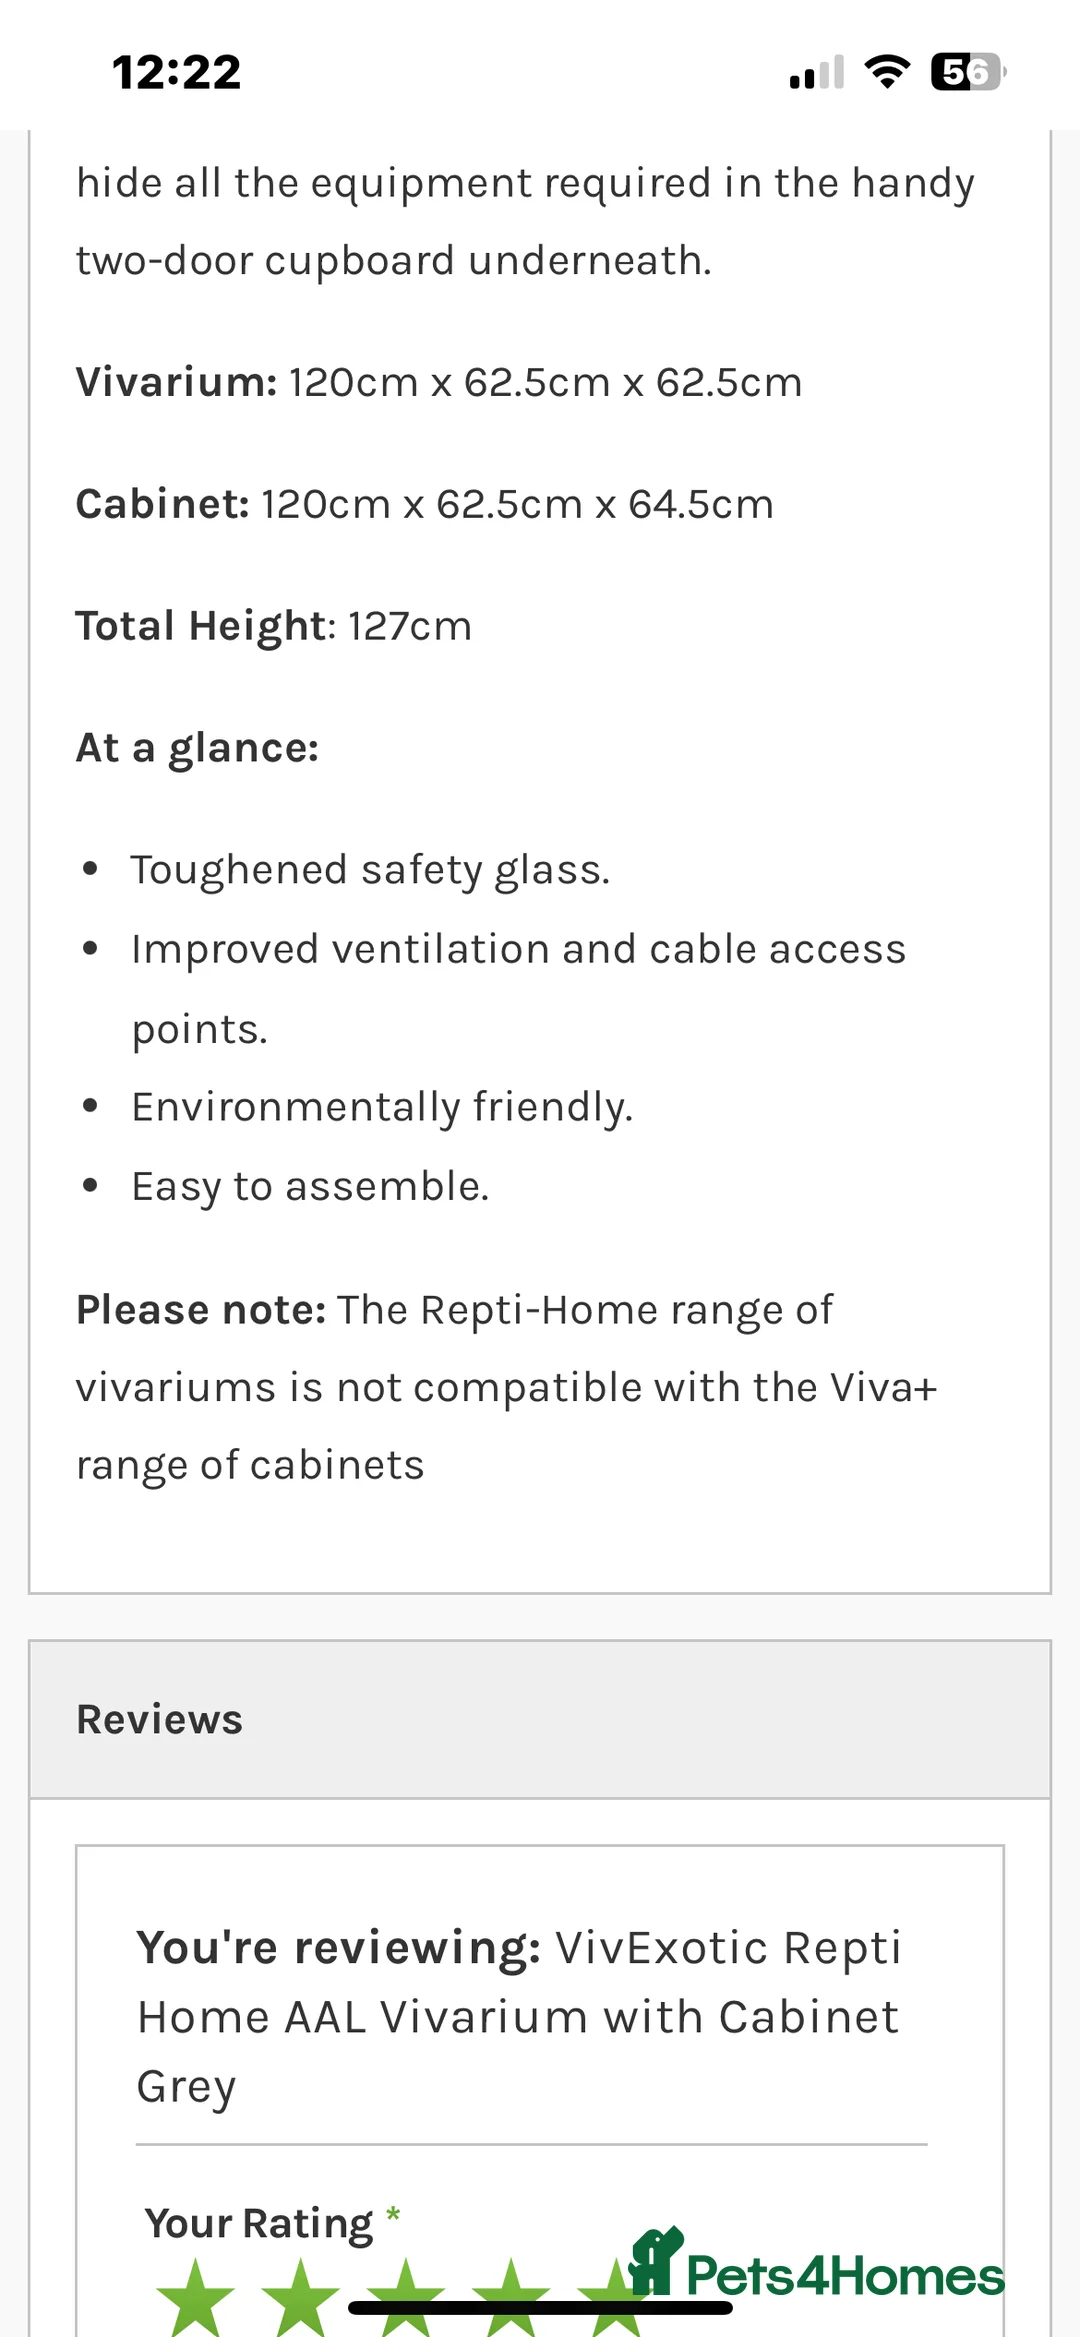Tap the "Toughened safety glass." bullet

pos(370,870)
